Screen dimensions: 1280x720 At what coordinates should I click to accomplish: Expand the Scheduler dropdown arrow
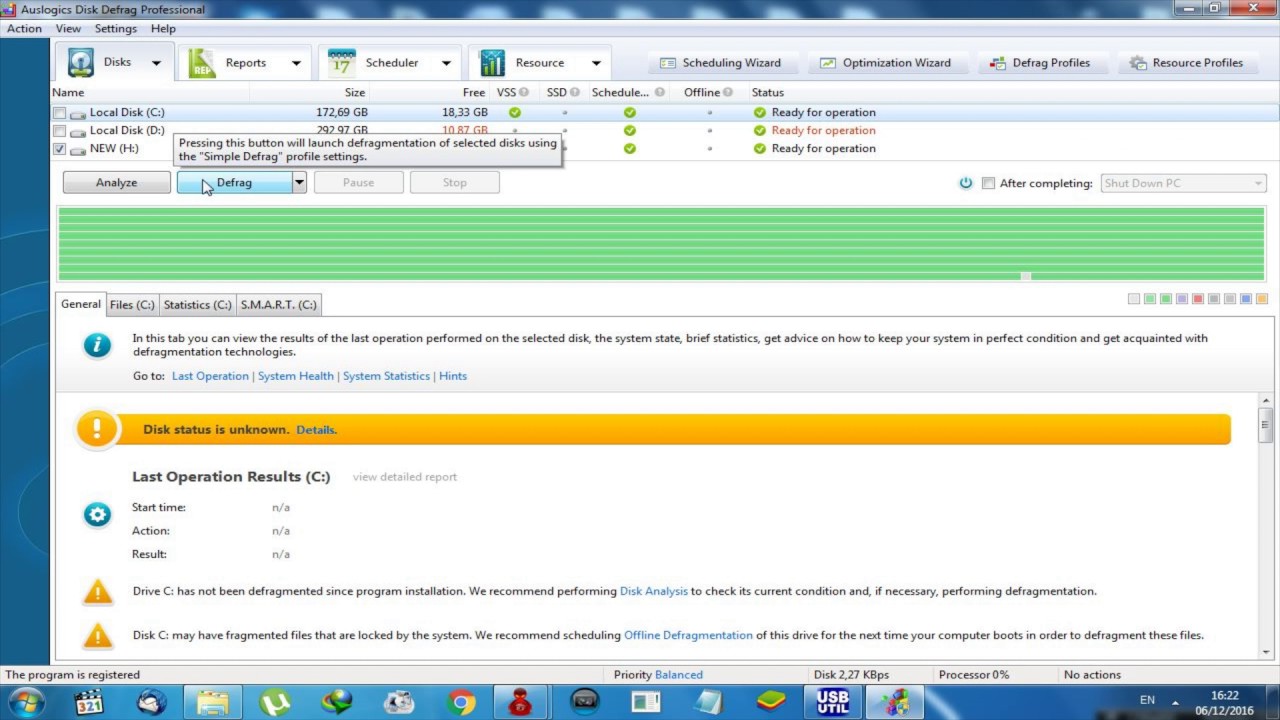point(446,63)
